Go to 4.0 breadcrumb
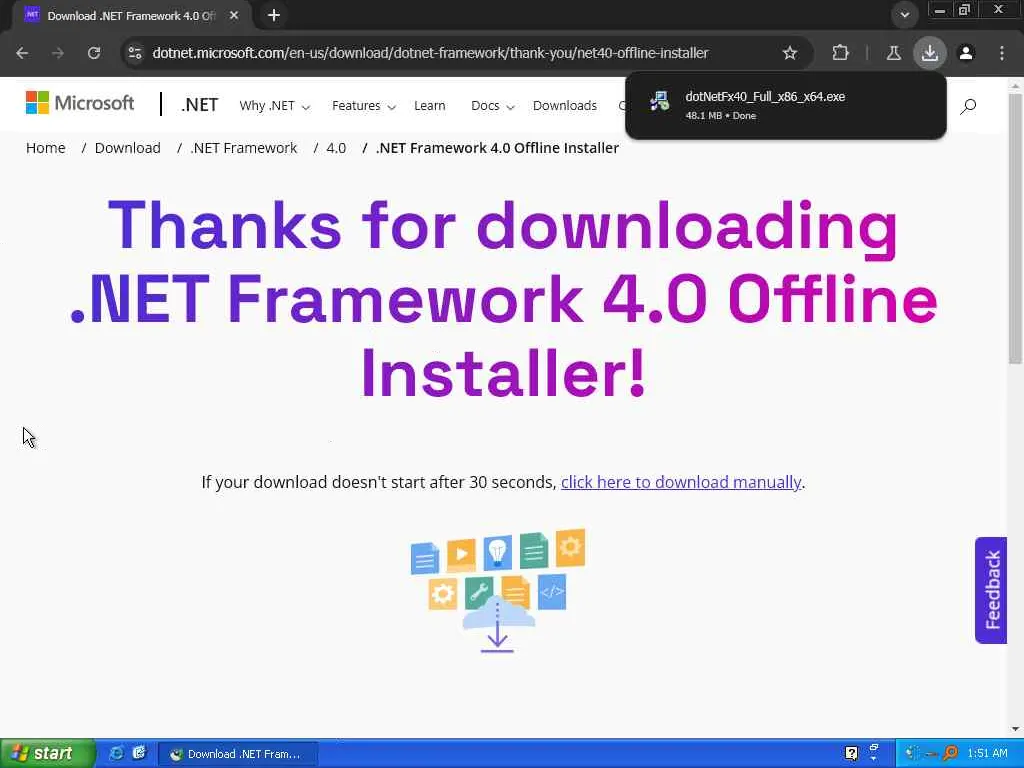Image resolution: width=1024 pixels, height=768 pixels. tap(336, 148)
